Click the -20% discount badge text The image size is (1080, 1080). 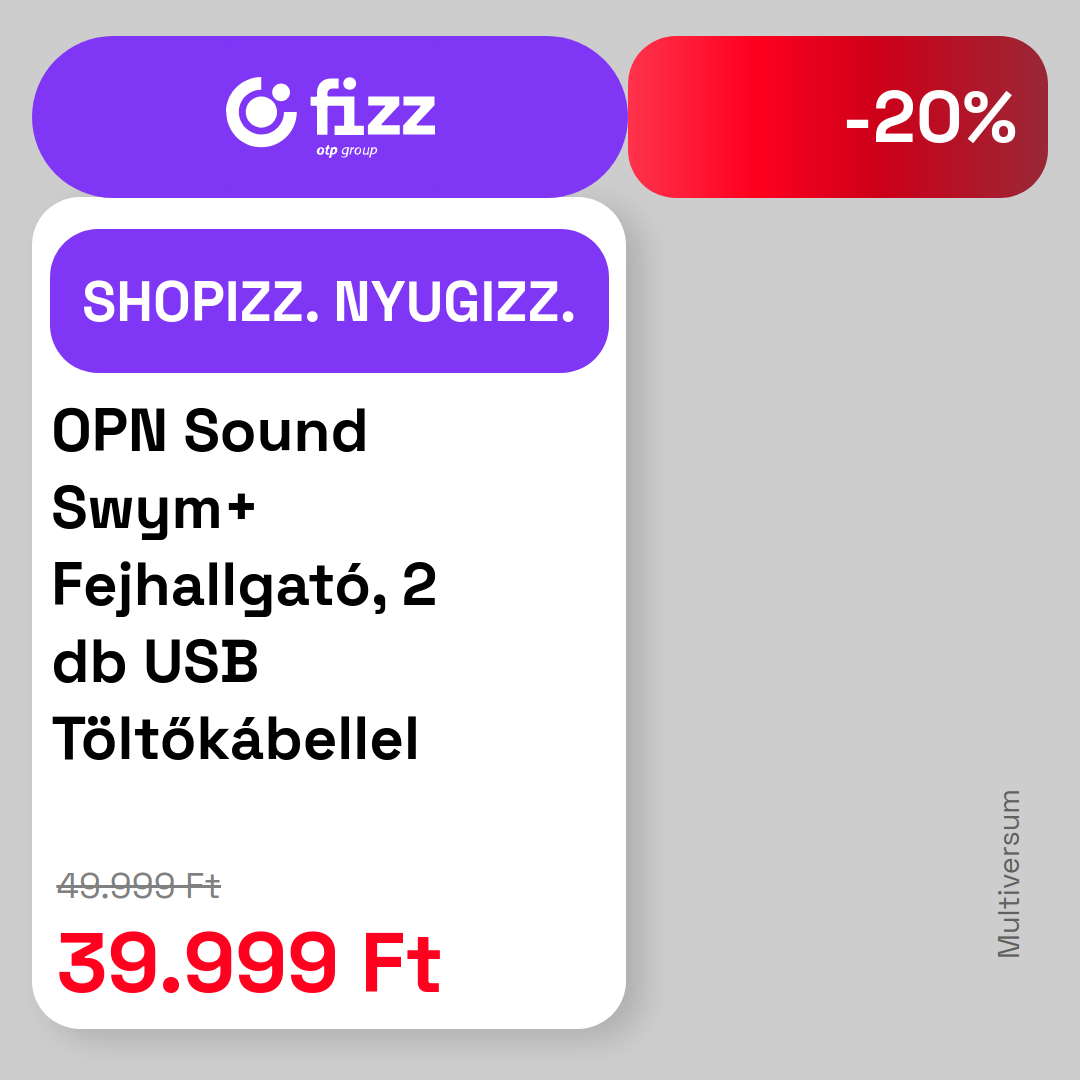pyautogui.click(x=930, y=118)
